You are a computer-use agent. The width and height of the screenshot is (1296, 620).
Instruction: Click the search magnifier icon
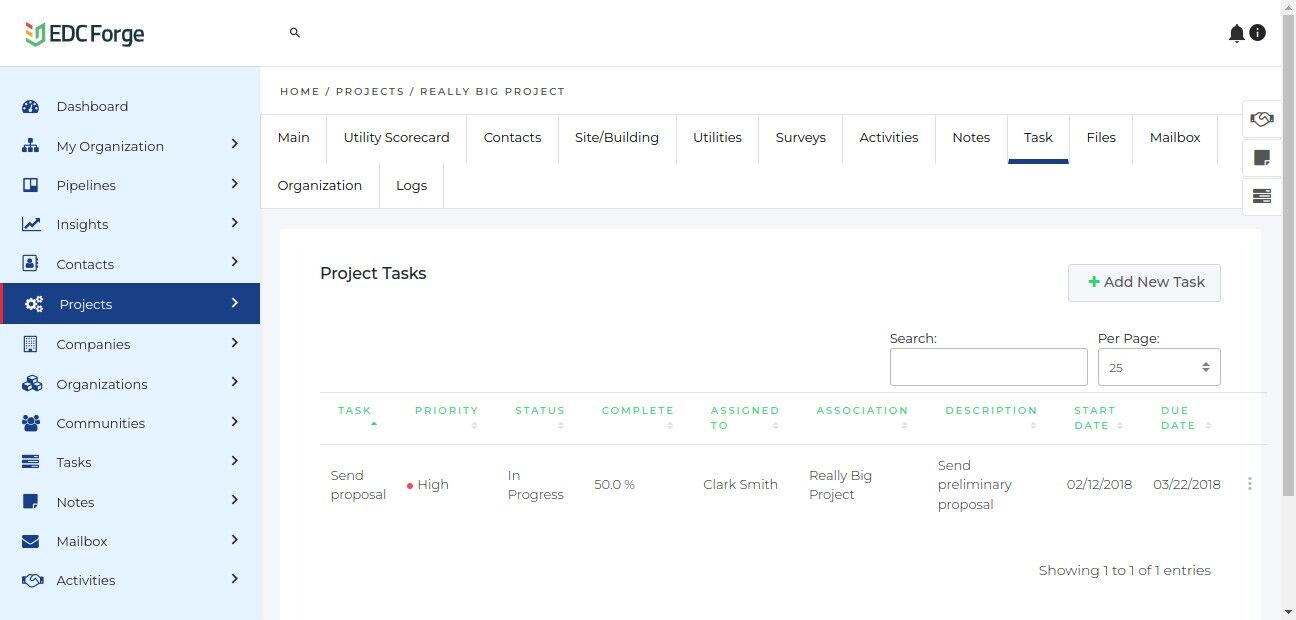295,33
